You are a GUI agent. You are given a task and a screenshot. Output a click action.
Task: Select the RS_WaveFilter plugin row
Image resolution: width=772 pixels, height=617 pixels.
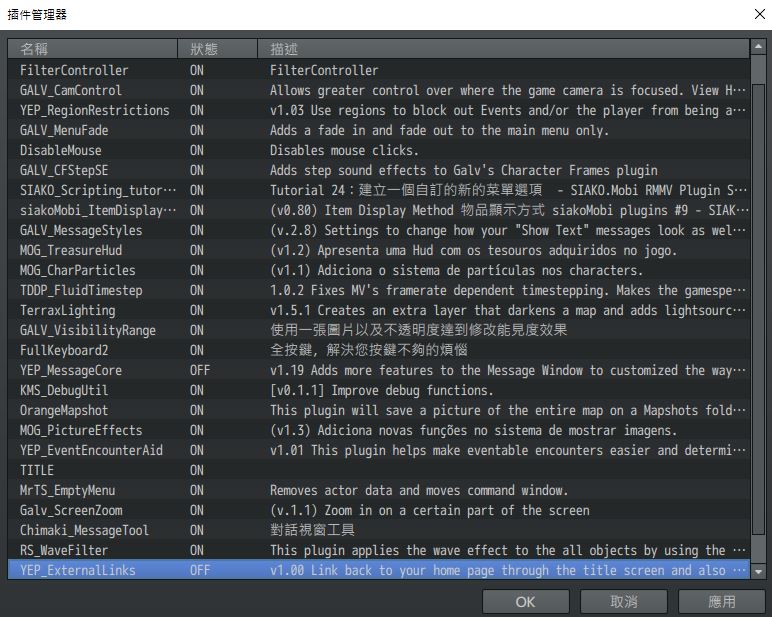[379, 550]
